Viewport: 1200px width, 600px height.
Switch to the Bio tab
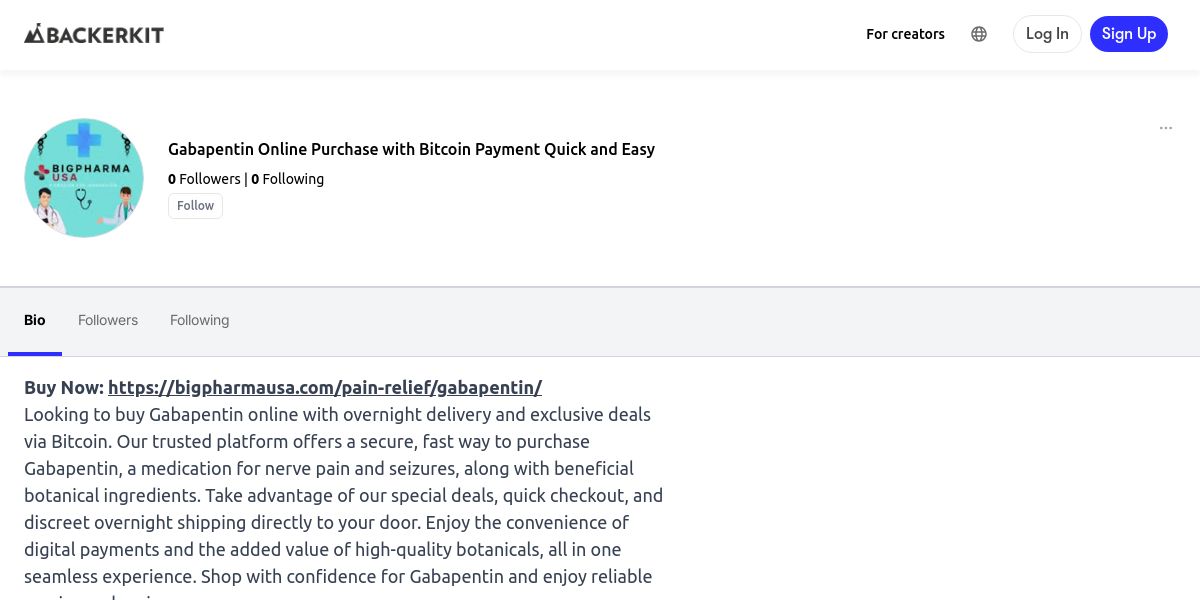pos(35,320)
